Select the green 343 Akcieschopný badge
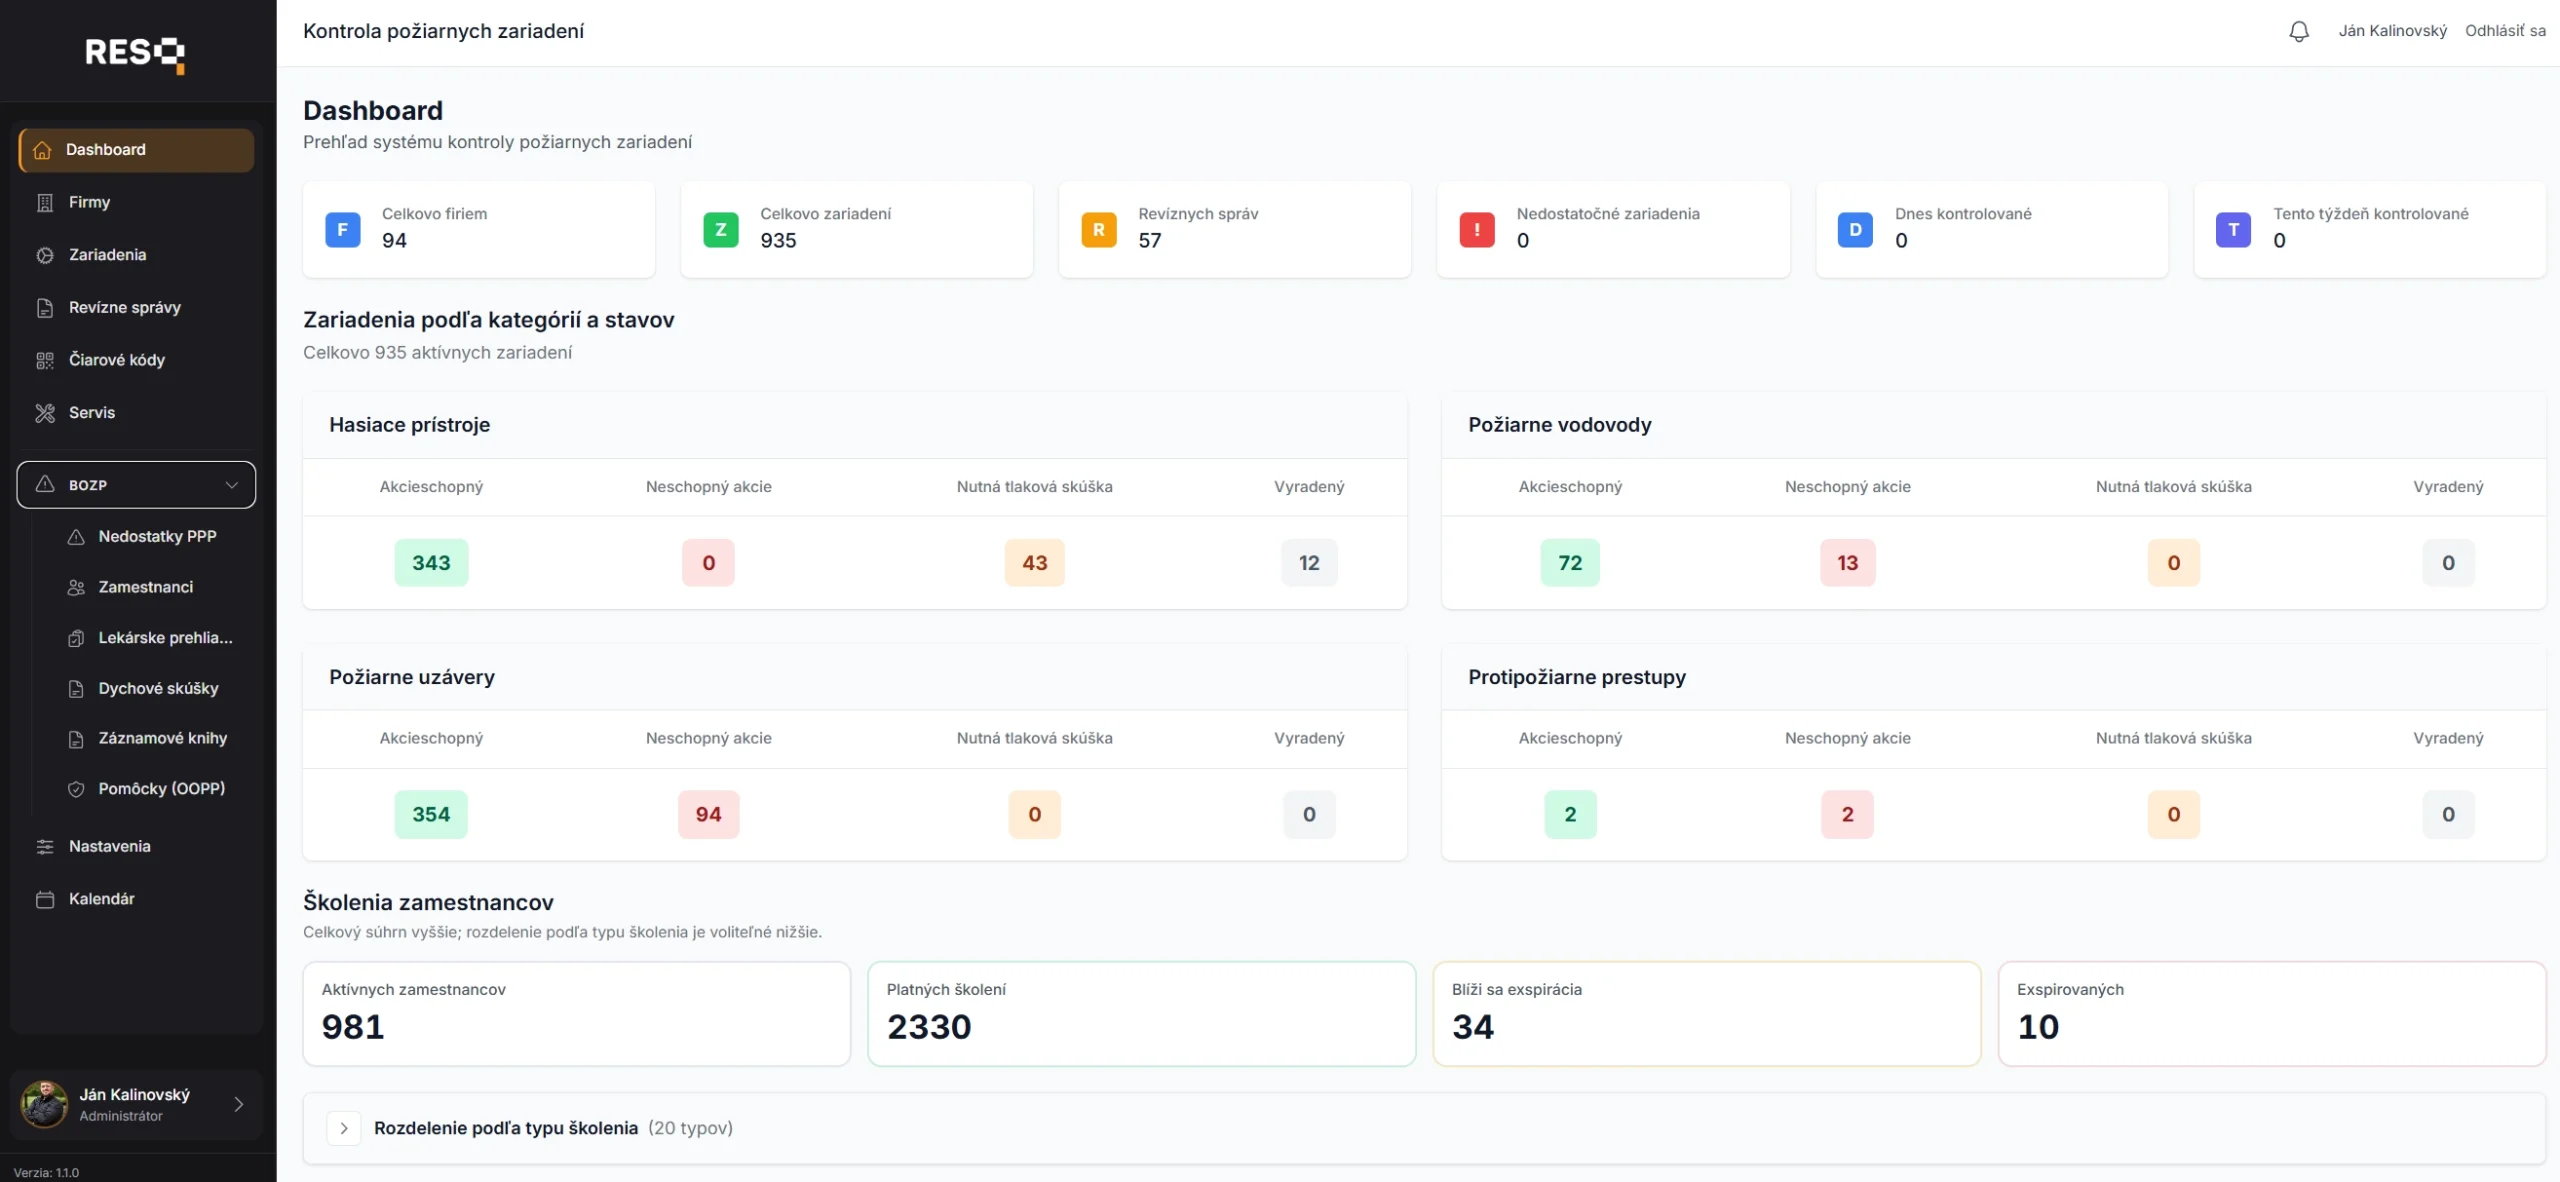 click(430, 562)
